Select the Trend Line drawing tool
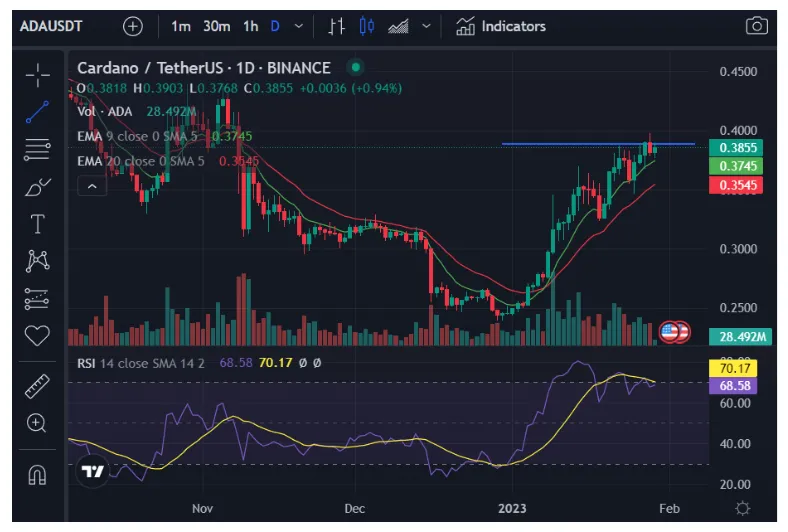This screenshot has height=532, width=788. pos(38,112)
